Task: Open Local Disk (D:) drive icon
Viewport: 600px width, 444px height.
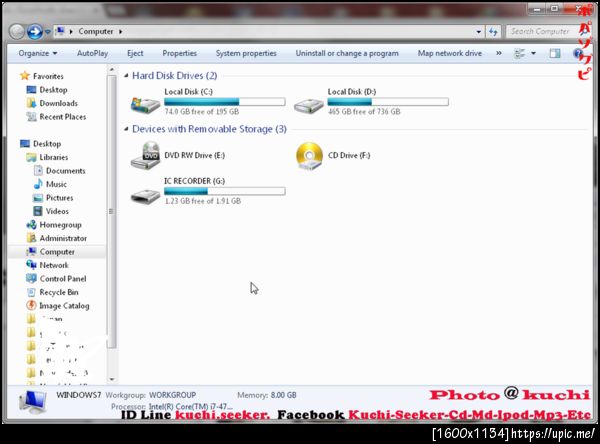Action: click(x=308, y=105)
